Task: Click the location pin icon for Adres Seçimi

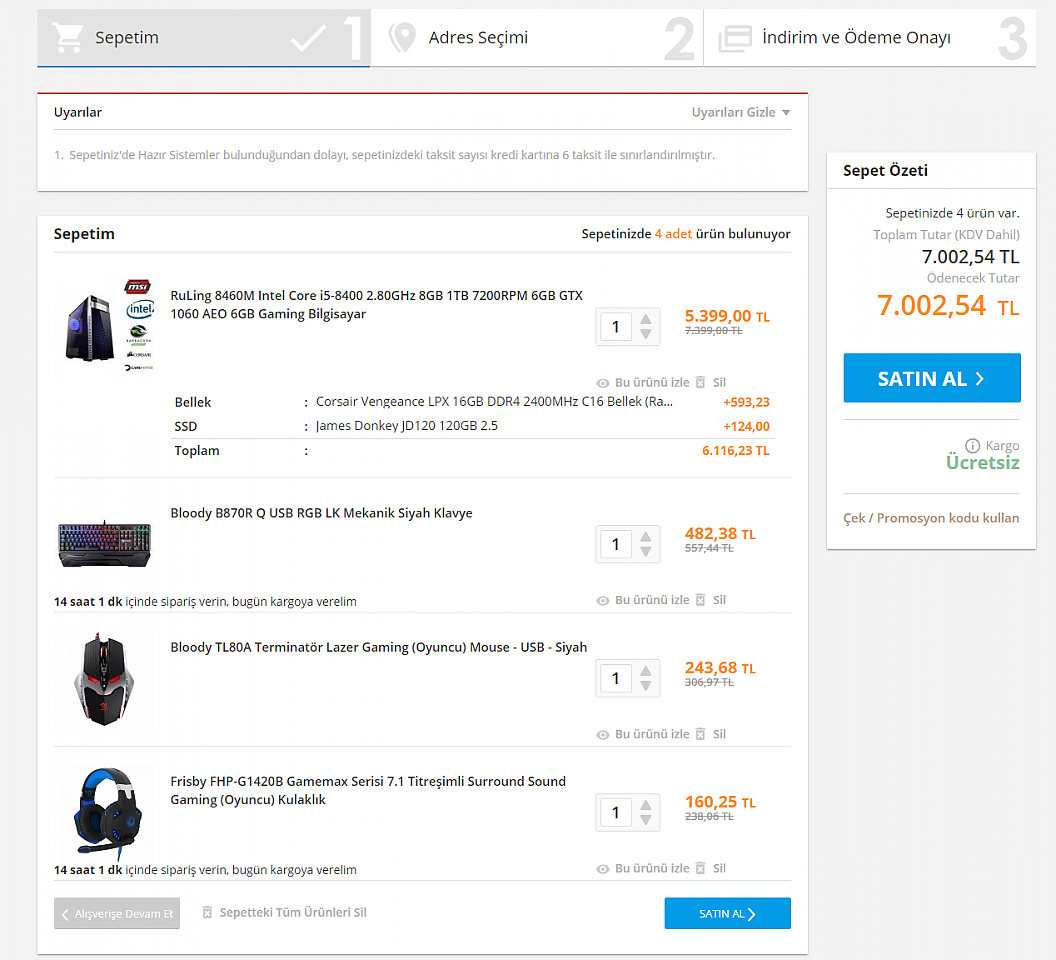Action: click(x=402, y=38)
